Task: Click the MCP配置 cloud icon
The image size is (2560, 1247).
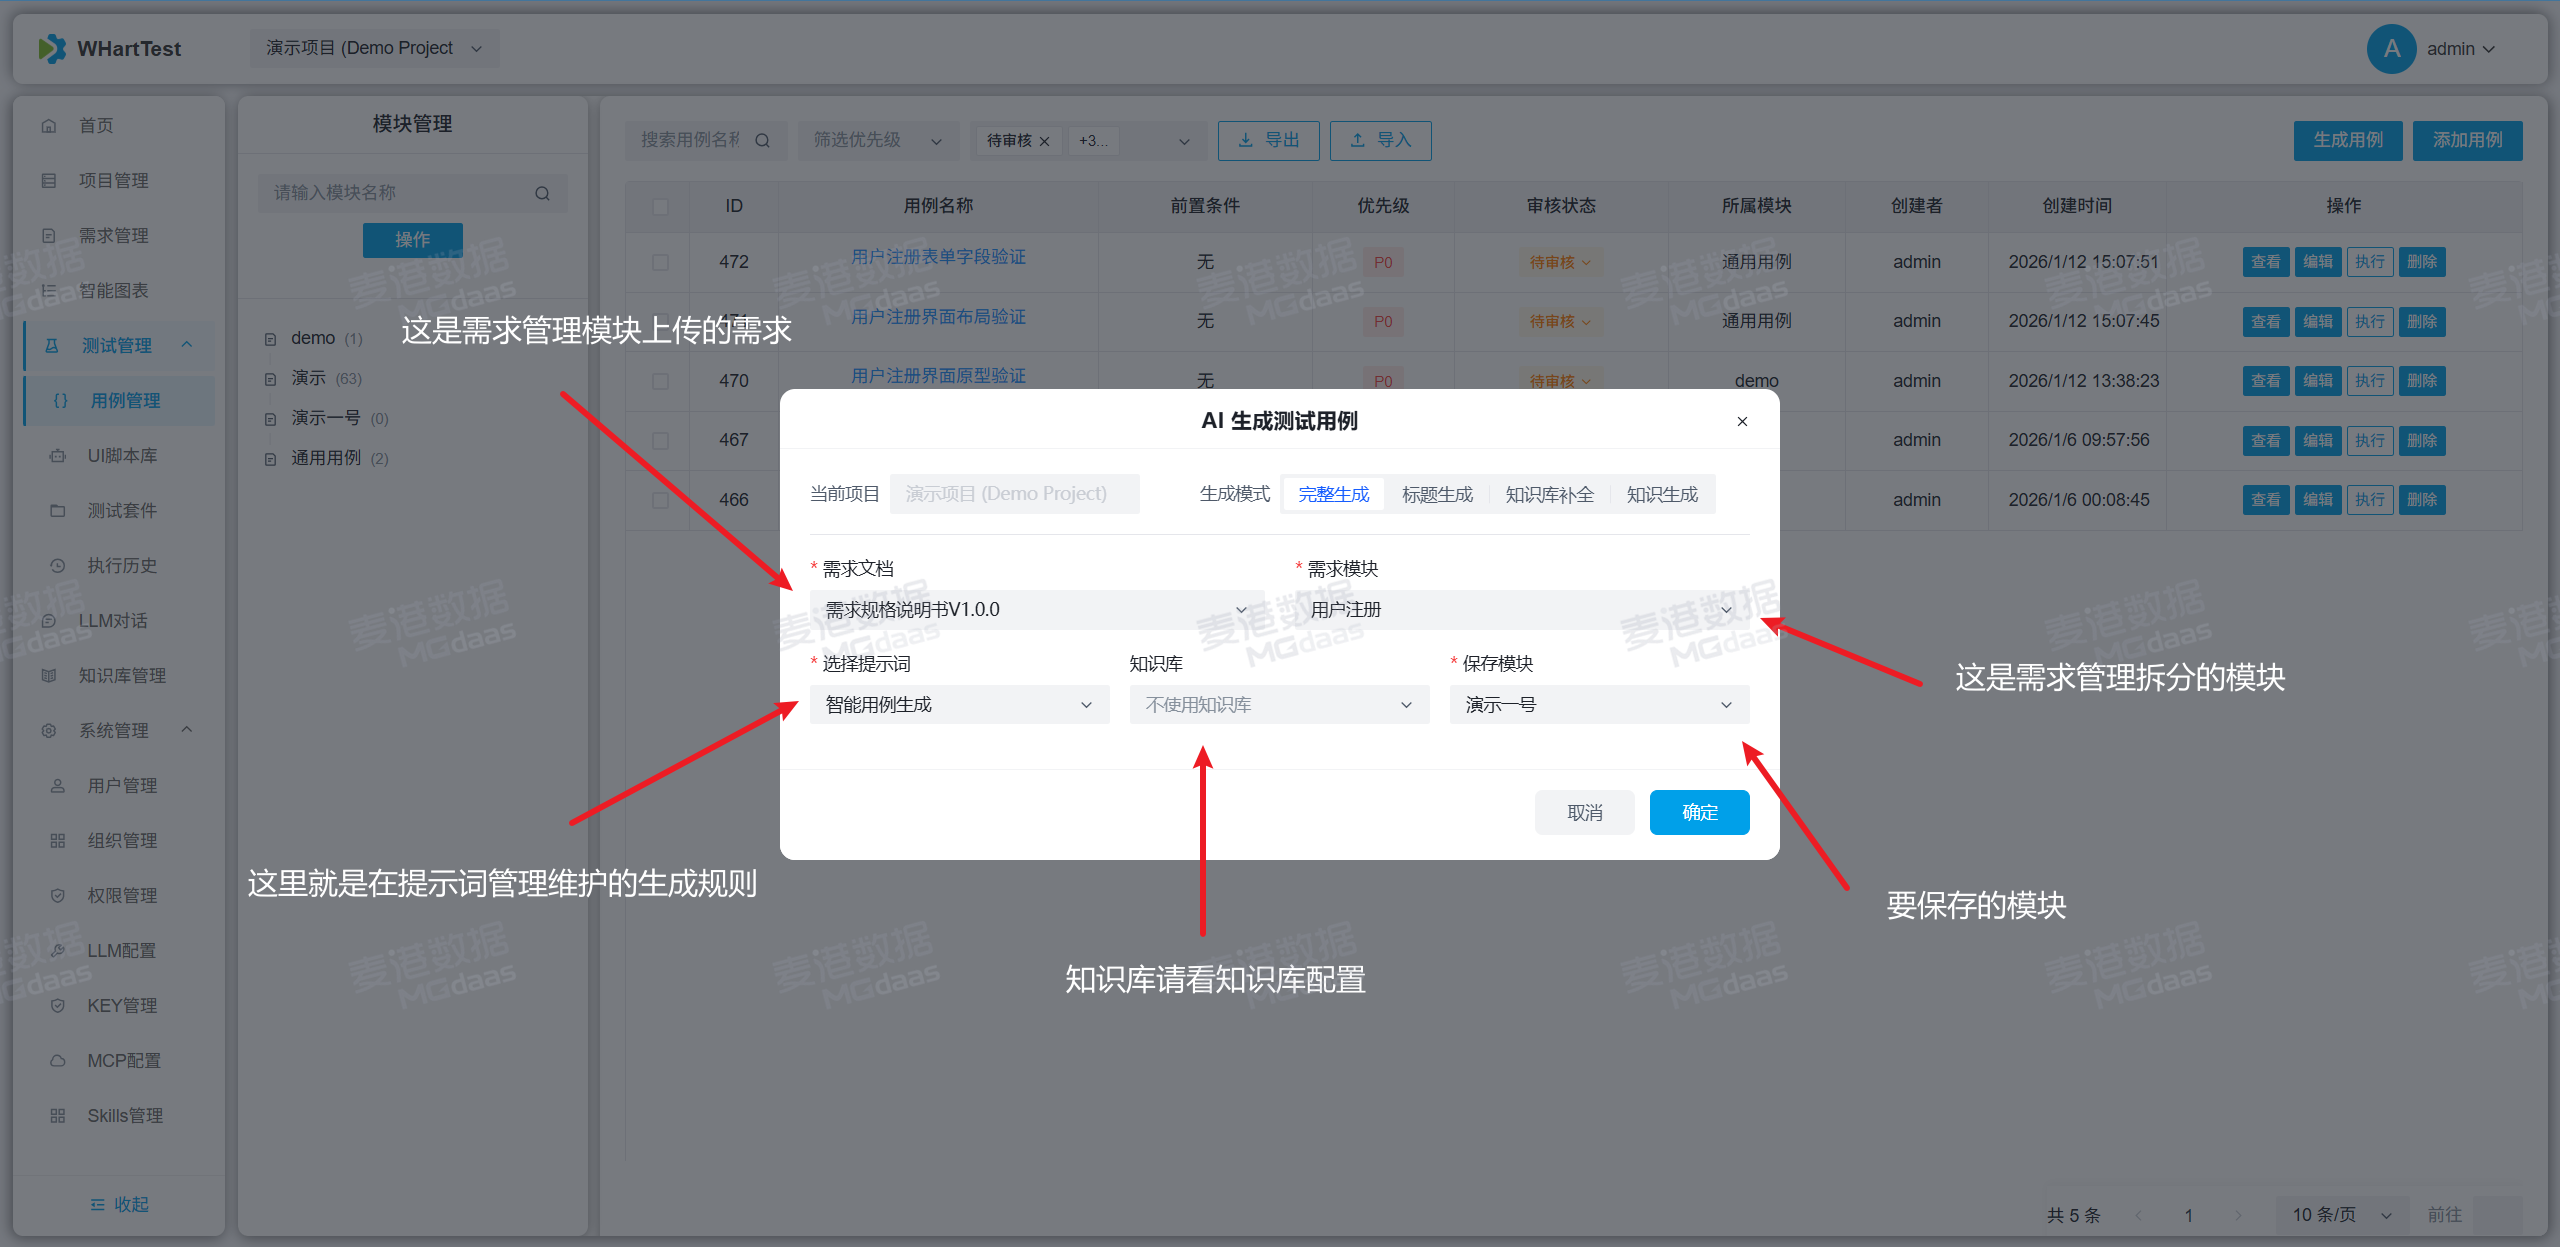Action: click(58, 1061)
